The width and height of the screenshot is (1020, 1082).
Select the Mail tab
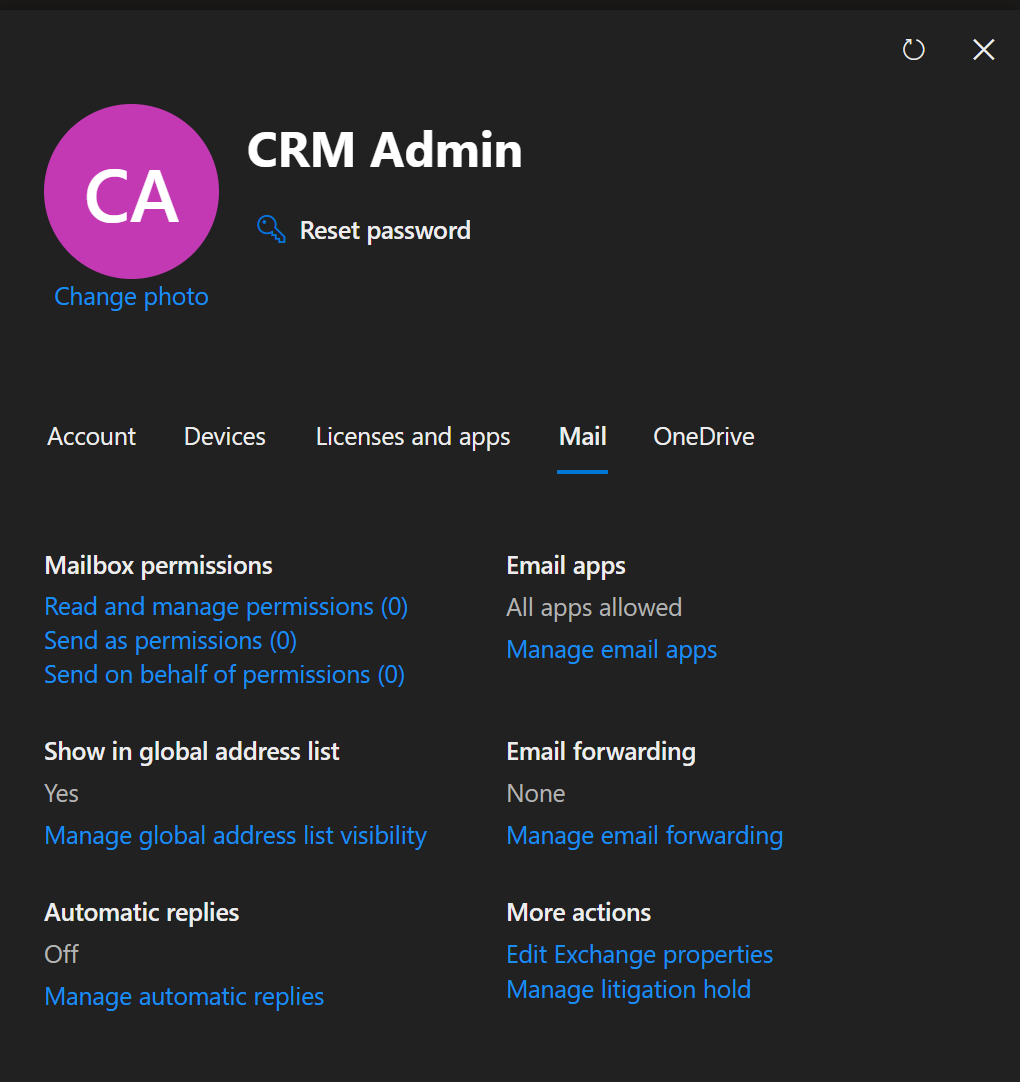(x=582, y=437)
